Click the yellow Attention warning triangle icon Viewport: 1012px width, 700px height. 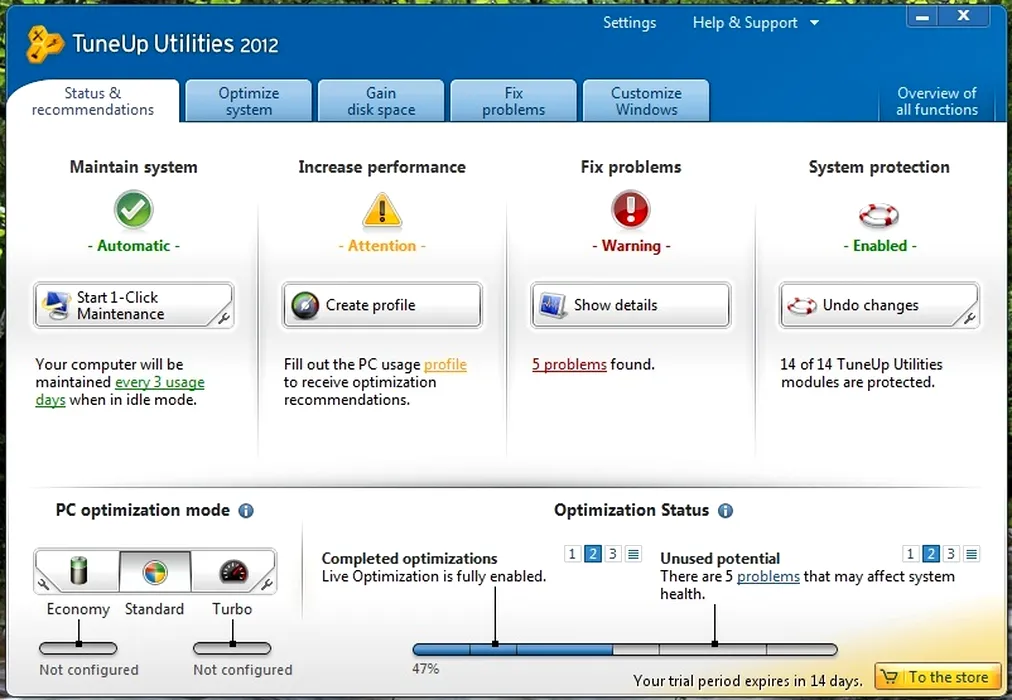(381, 211)
